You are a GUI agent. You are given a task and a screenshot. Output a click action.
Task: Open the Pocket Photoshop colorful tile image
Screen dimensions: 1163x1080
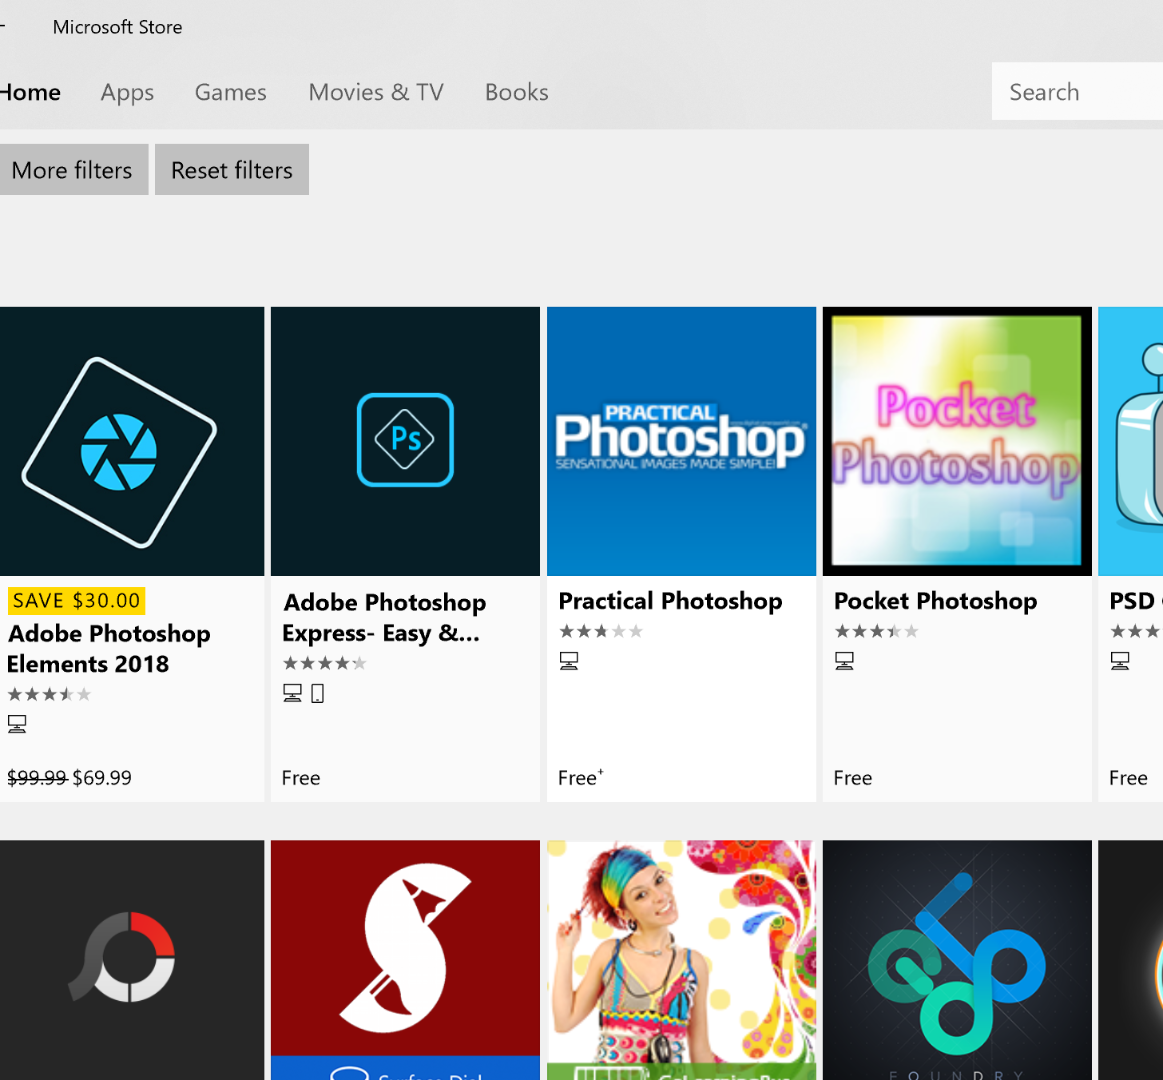coord(958,441)
